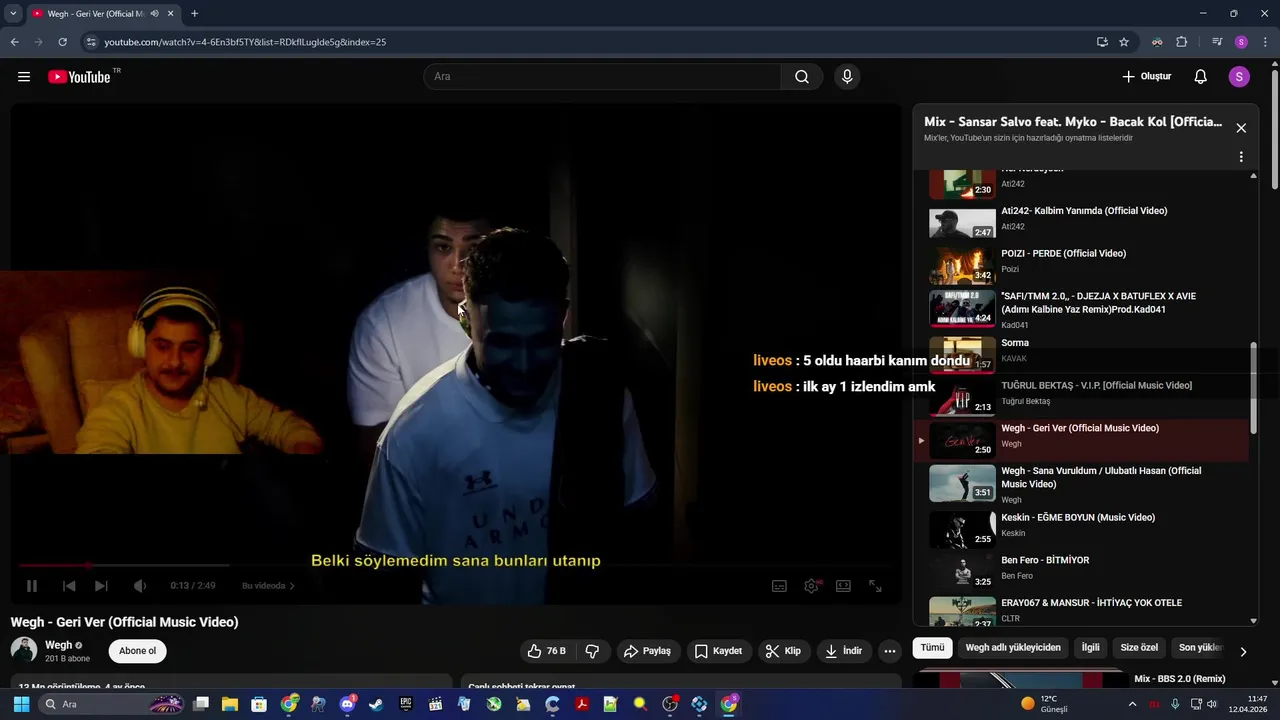The width and height of the screenshot is (1280, 720).
Task: Skip to the next video in player
Action: point(101,586)
